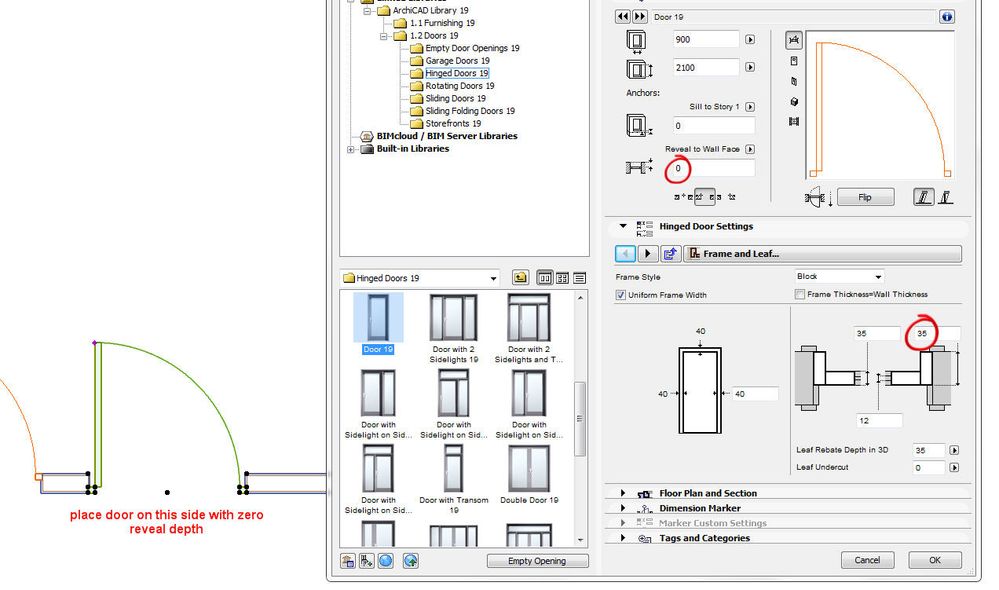Click the door width field showing 900
This screenshot has height=590, width=999.
pos(706,40)
